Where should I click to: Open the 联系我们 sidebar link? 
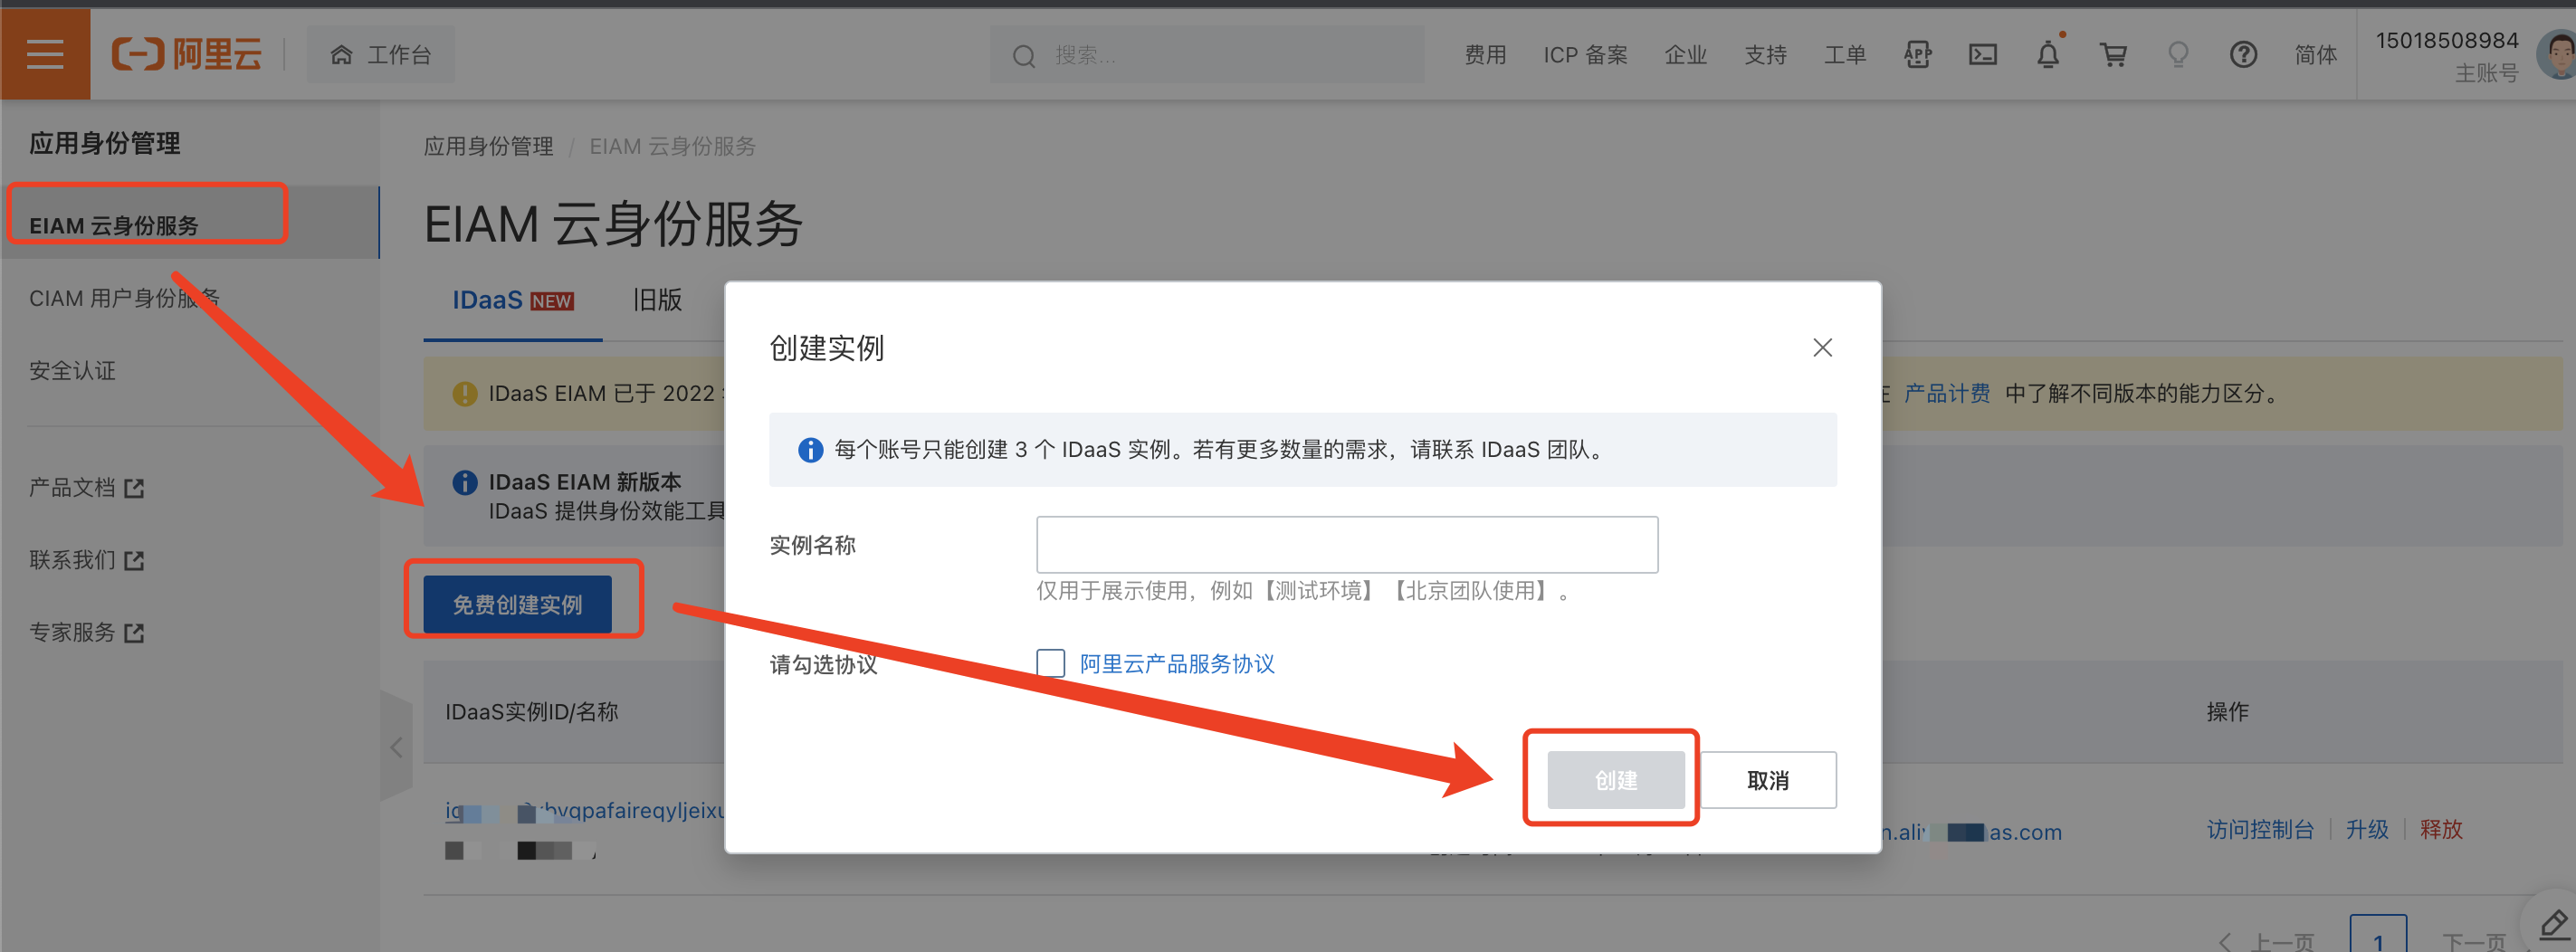click(72, 560)
